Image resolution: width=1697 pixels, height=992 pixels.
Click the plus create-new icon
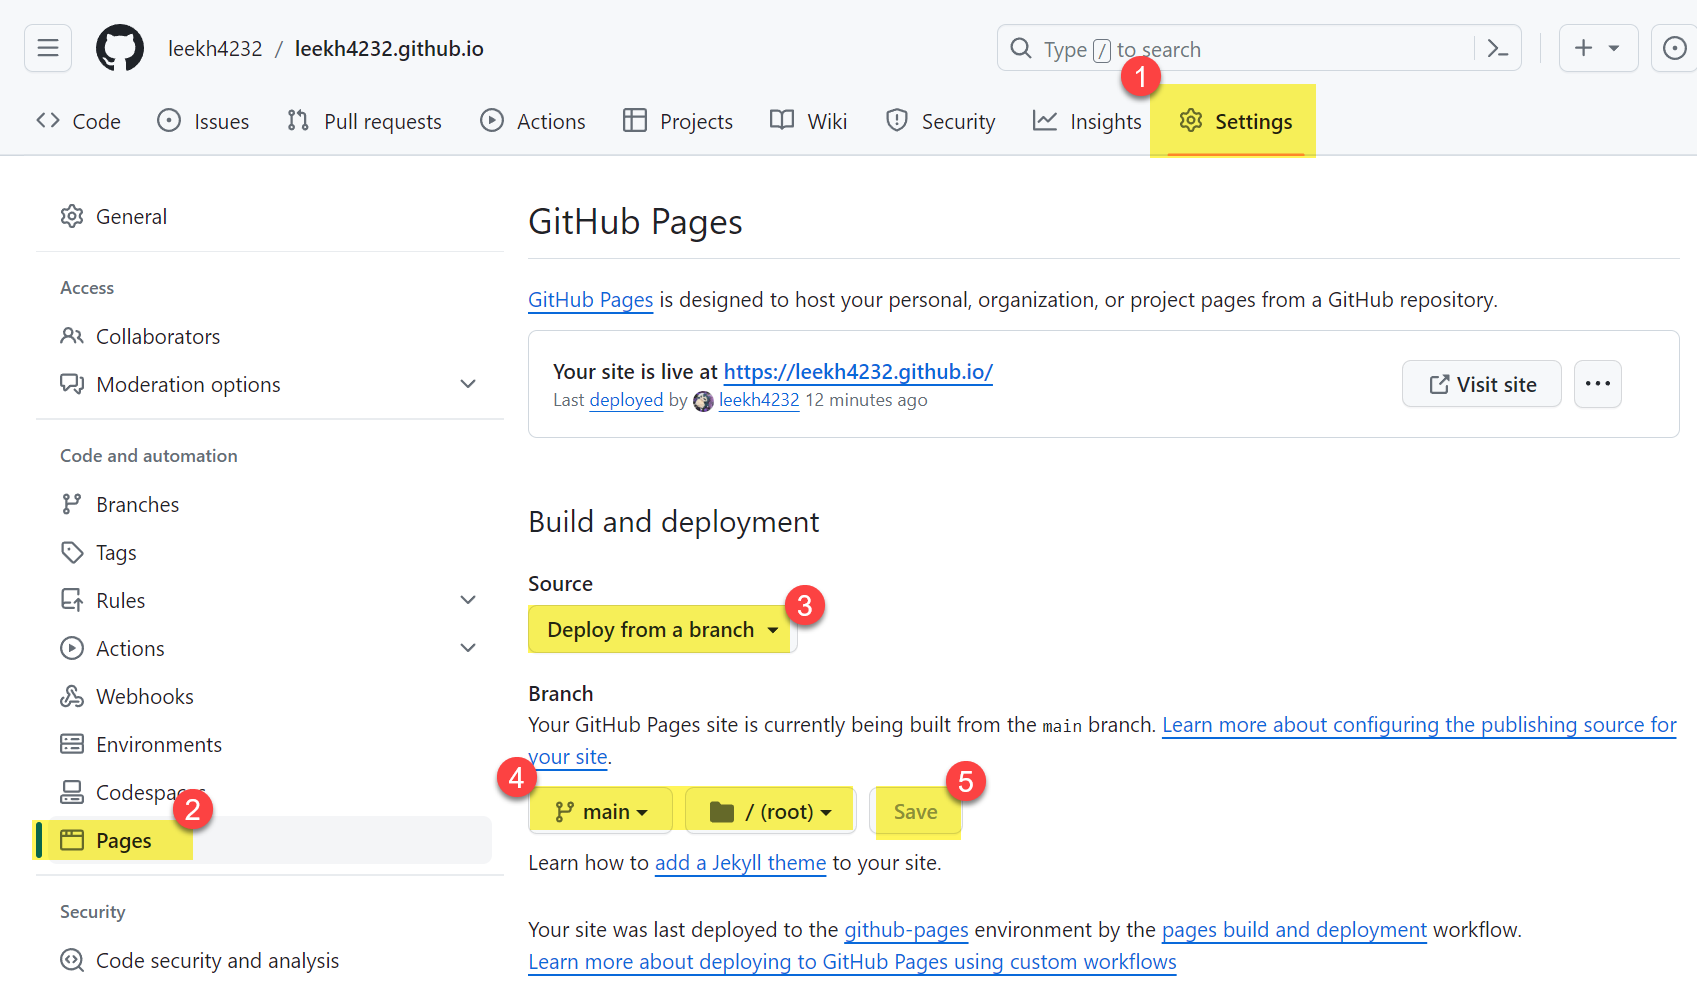coord(1584,48)
